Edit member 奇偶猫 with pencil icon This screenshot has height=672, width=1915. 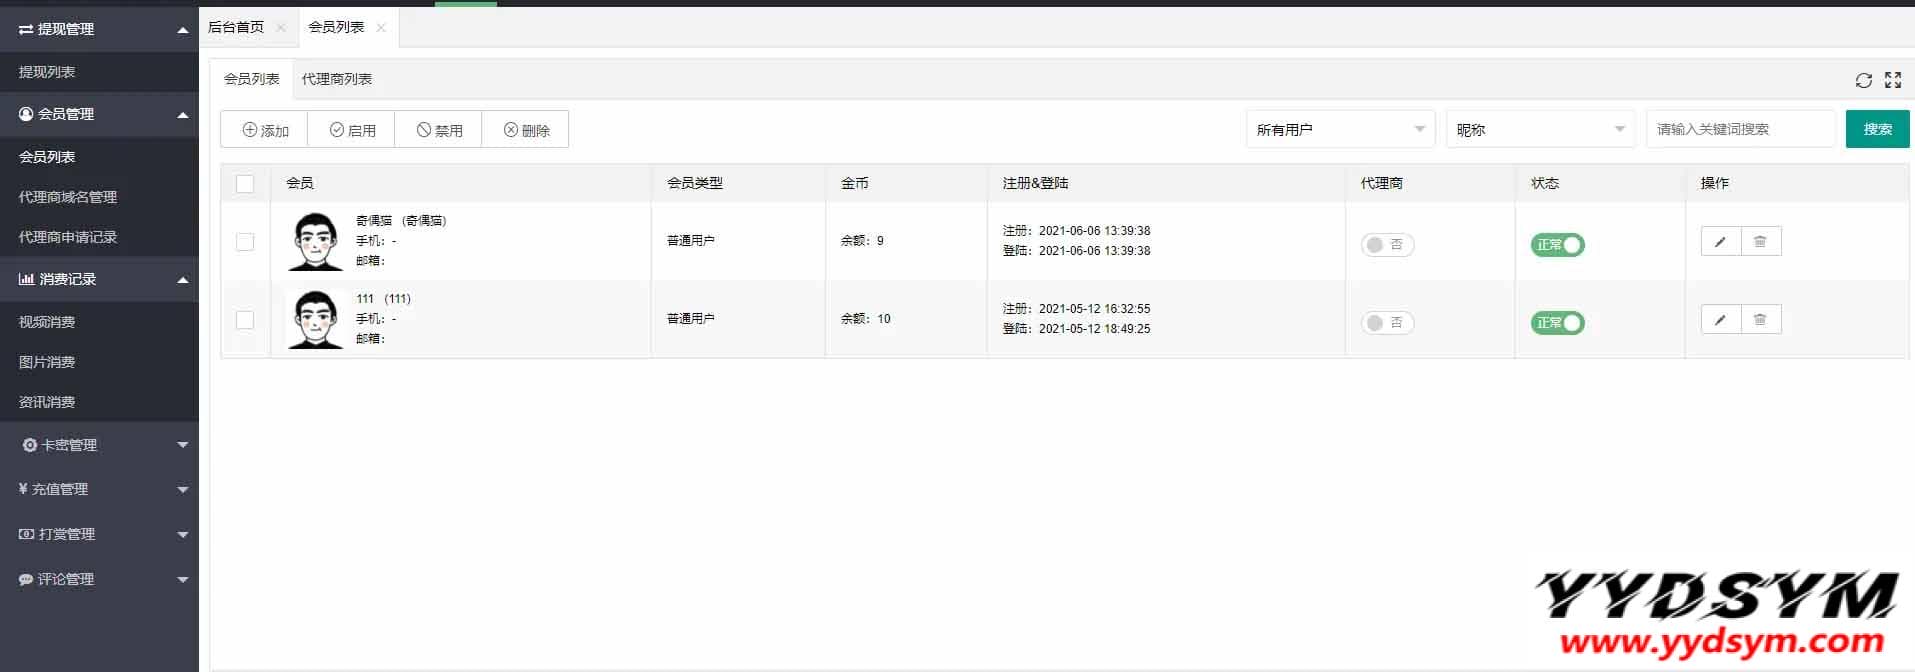coord(1721,242)
